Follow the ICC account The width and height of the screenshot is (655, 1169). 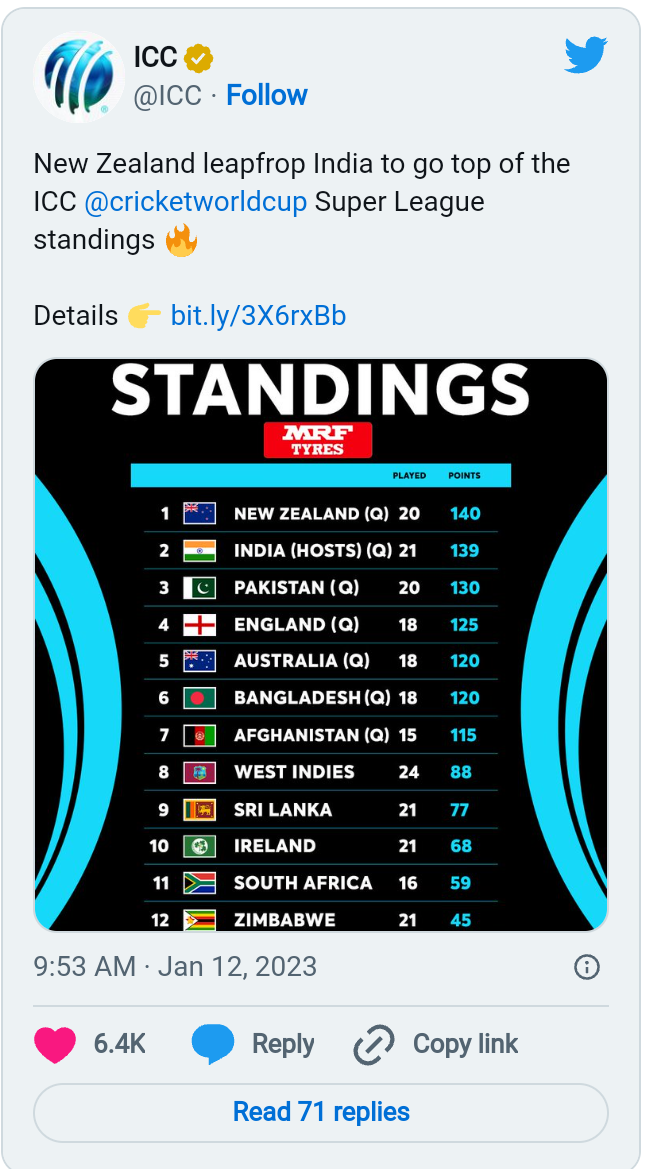[x=267, y=95]
